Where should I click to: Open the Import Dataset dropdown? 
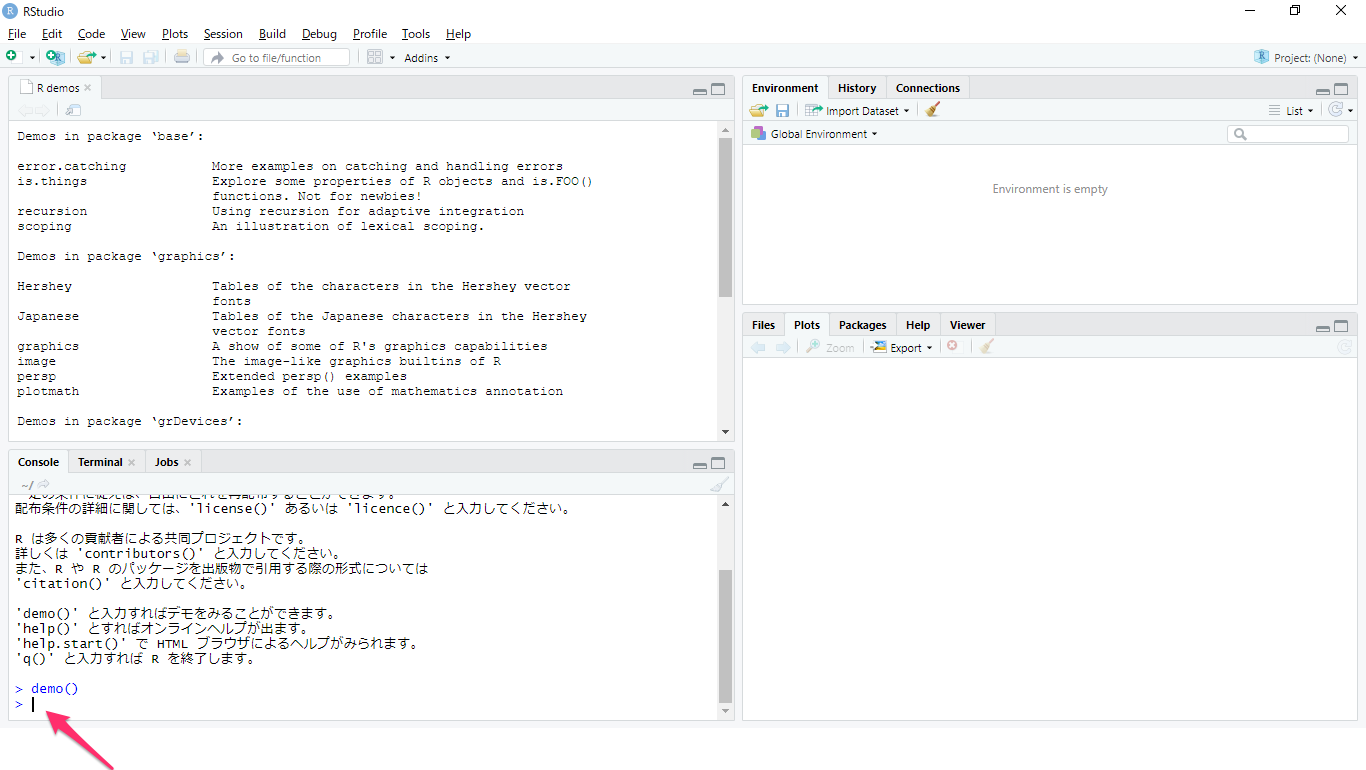[x=857, y=110]
